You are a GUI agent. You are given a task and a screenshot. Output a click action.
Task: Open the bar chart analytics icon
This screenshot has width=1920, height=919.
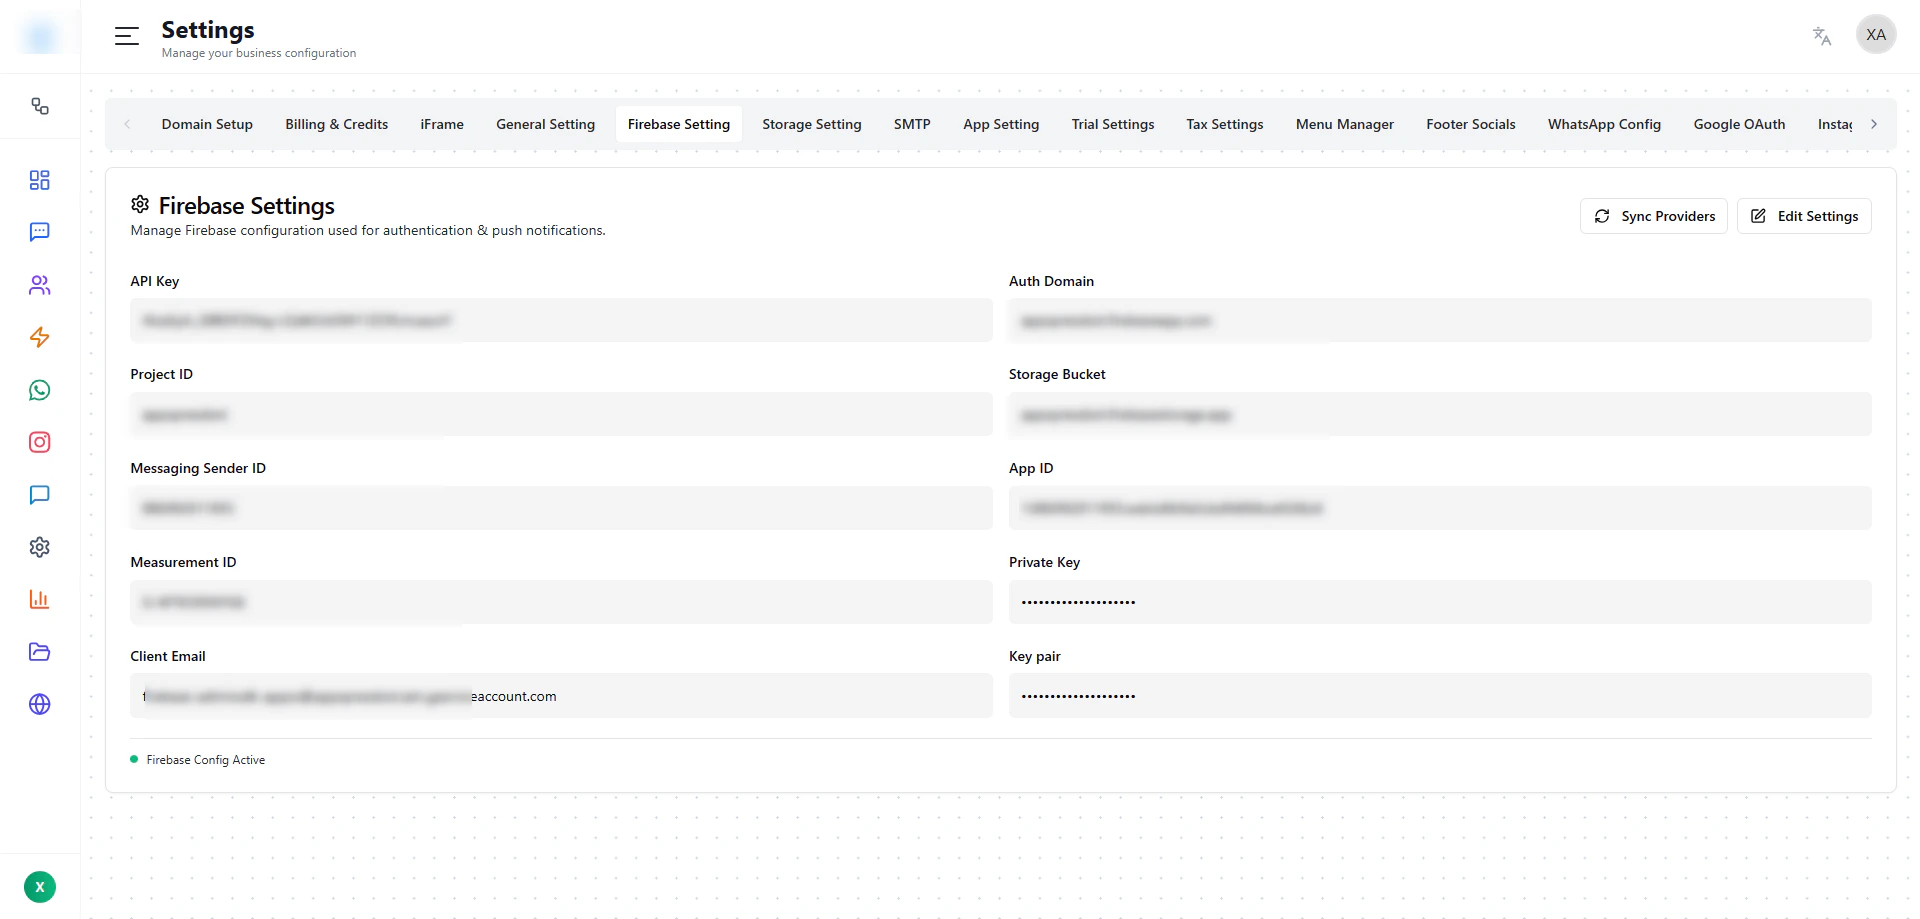[40, 599]
